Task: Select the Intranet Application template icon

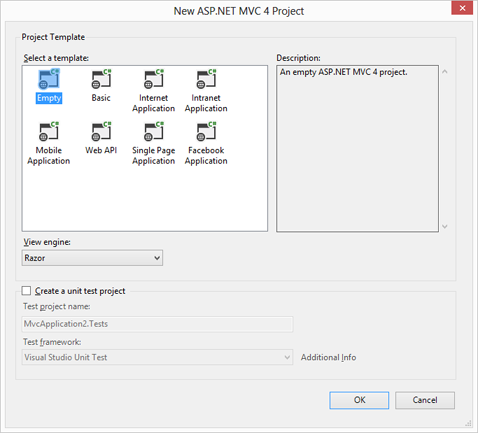Action: tap(206, 79)
